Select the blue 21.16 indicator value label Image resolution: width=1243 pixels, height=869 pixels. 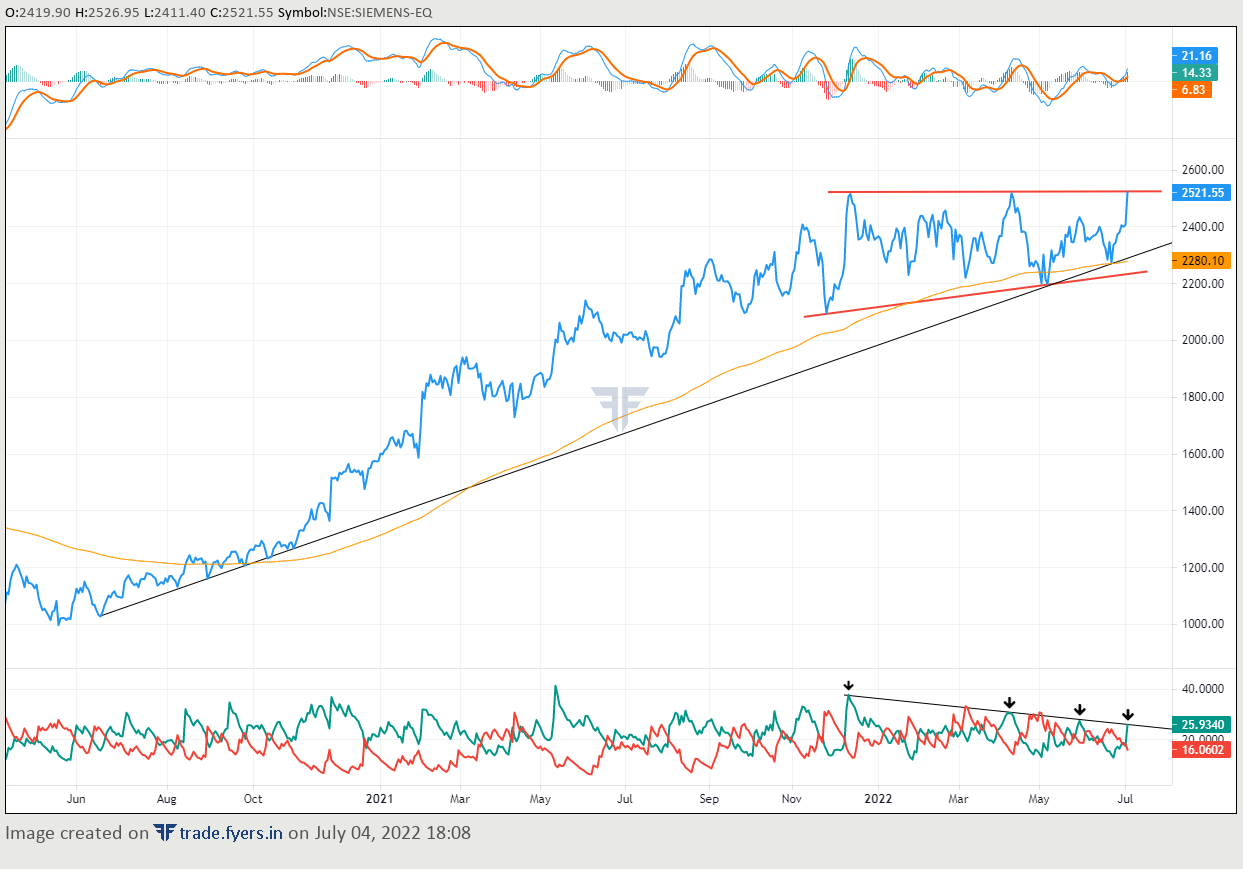[1196, 55]
